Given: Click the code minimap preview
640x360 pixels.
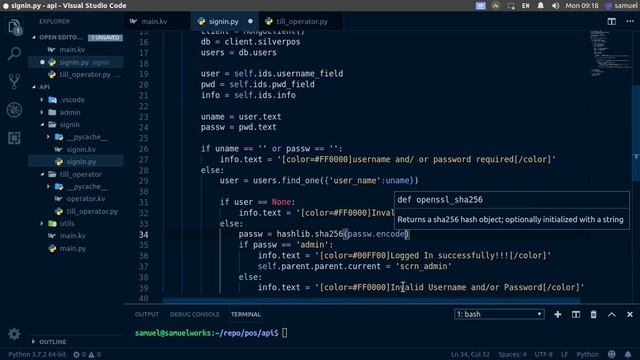Looking at the screenshot, I should click(610, 53).
